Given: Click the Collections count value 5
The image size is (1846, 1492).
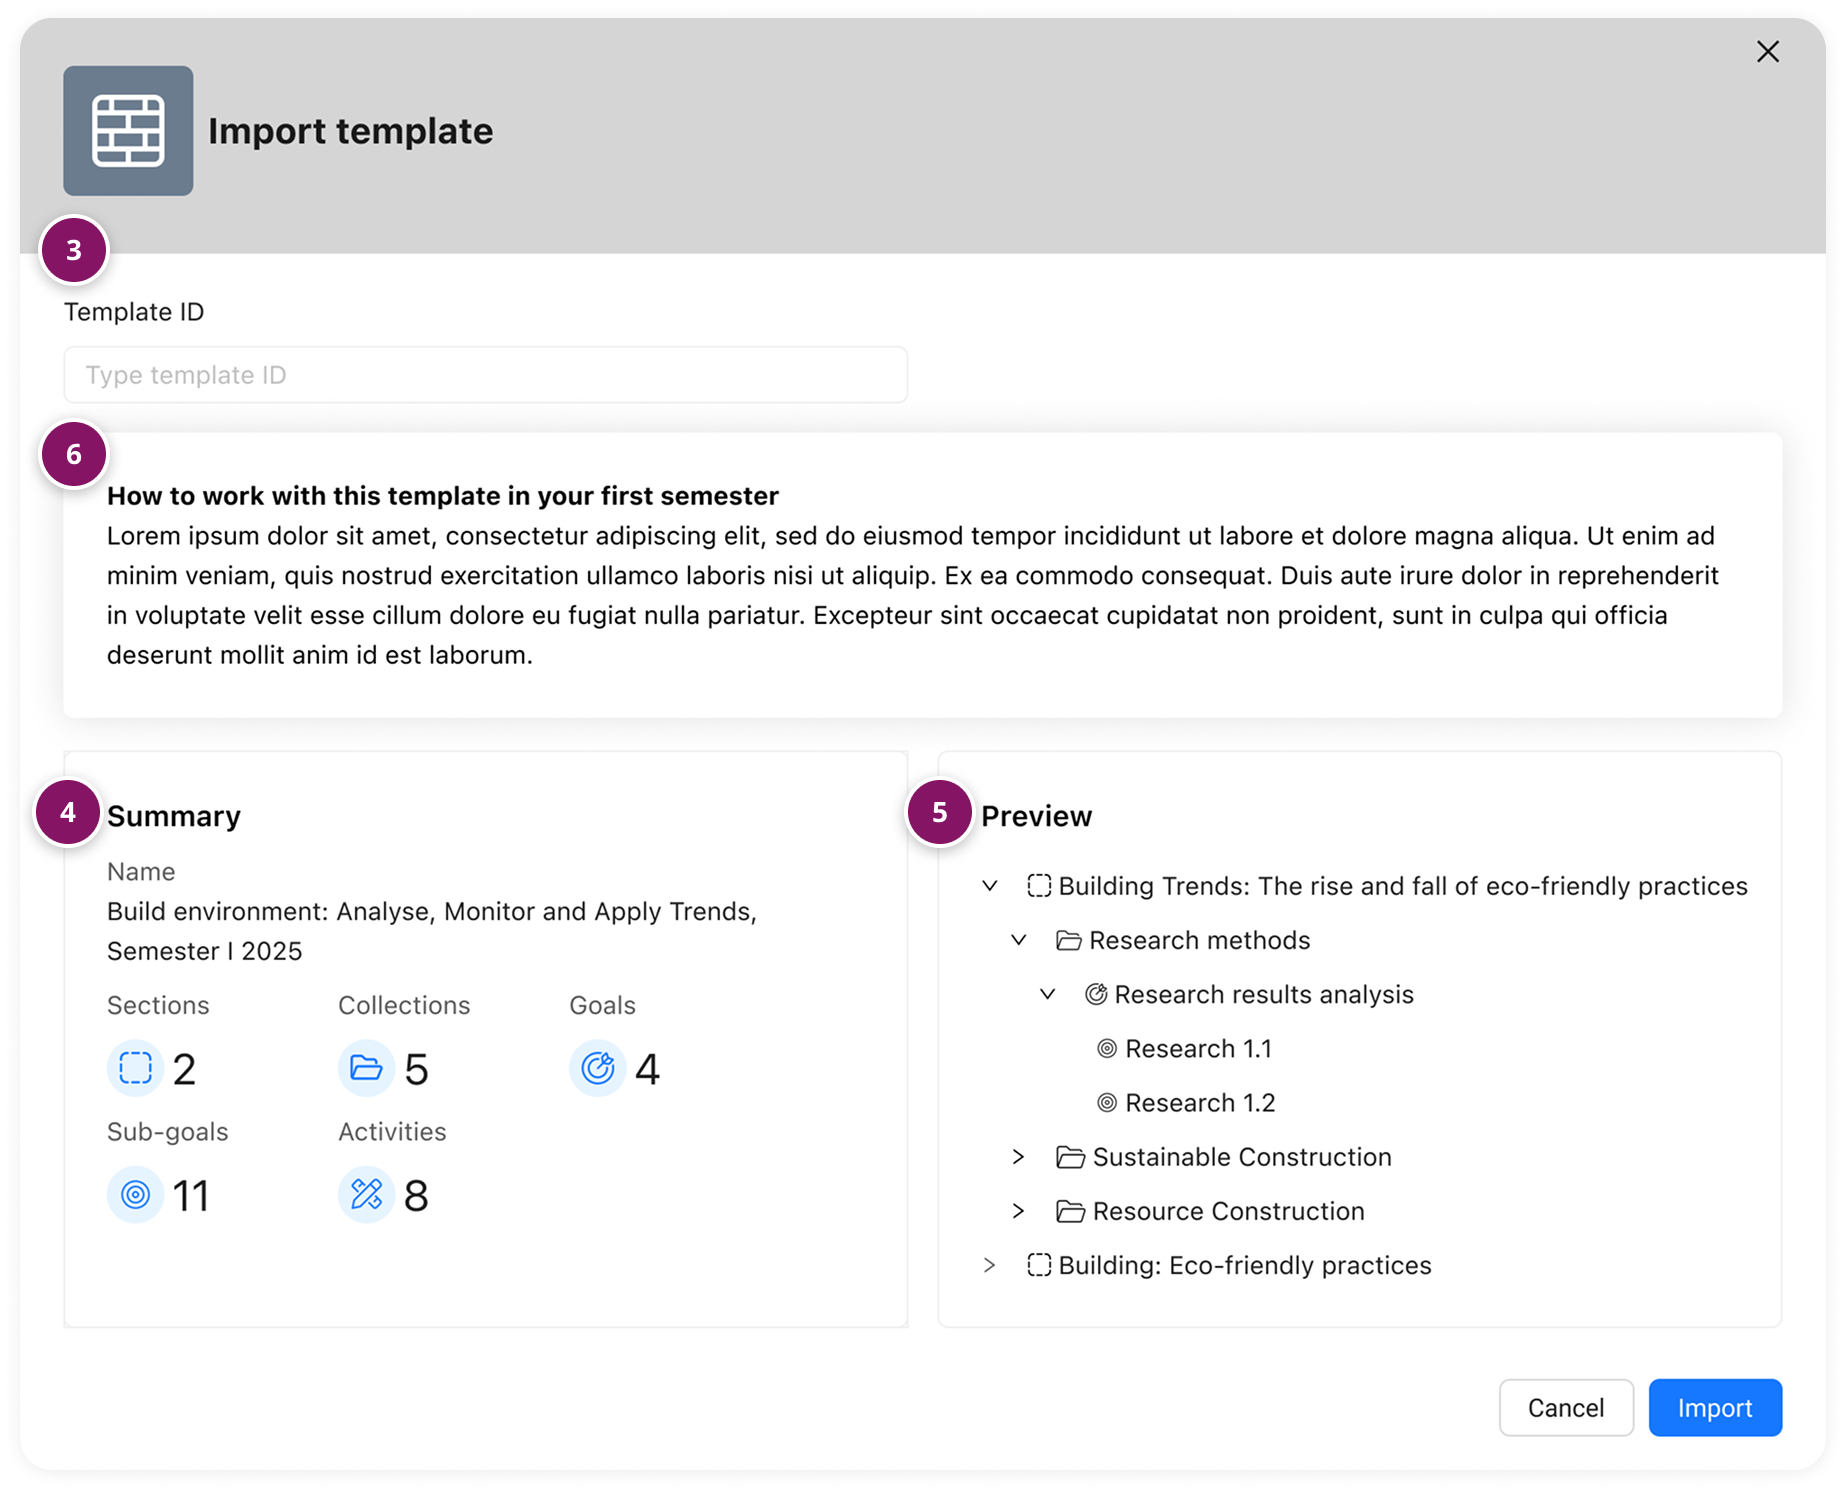Looking at the screenshot, I should point(416,1069).
